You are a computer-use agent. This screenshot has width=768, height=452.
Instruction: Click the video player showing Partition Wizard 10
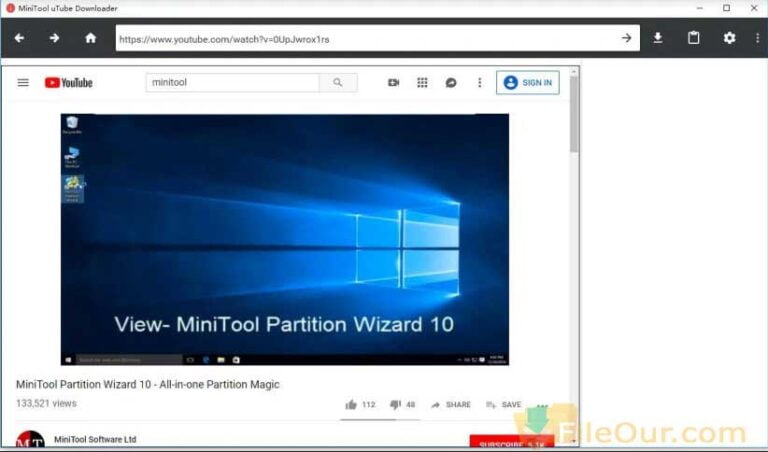285,239
